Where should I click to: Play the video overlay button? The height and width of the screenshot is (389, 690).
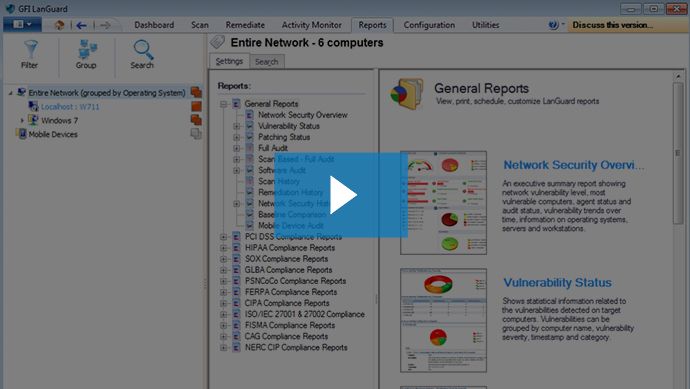[x=341, y=195]
